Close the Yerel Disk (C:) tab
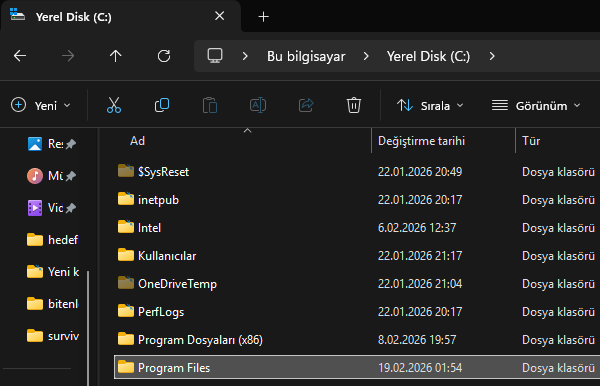Image resolution: width=600 pixels, height=386 pixels. tap(220, 16)
